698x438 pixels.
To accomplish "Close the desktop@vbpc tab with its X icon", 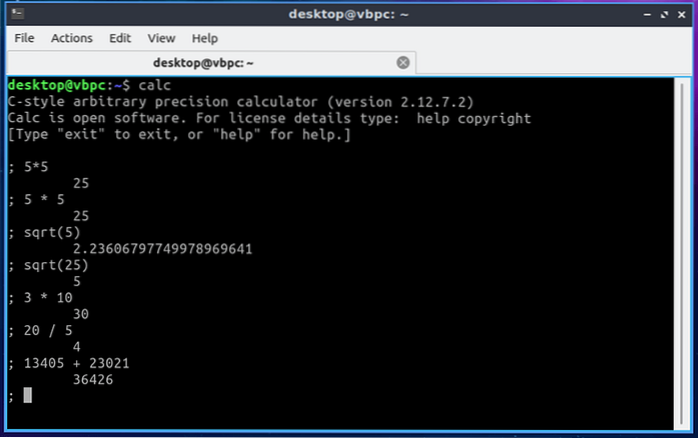I will (x=403, y=62).
